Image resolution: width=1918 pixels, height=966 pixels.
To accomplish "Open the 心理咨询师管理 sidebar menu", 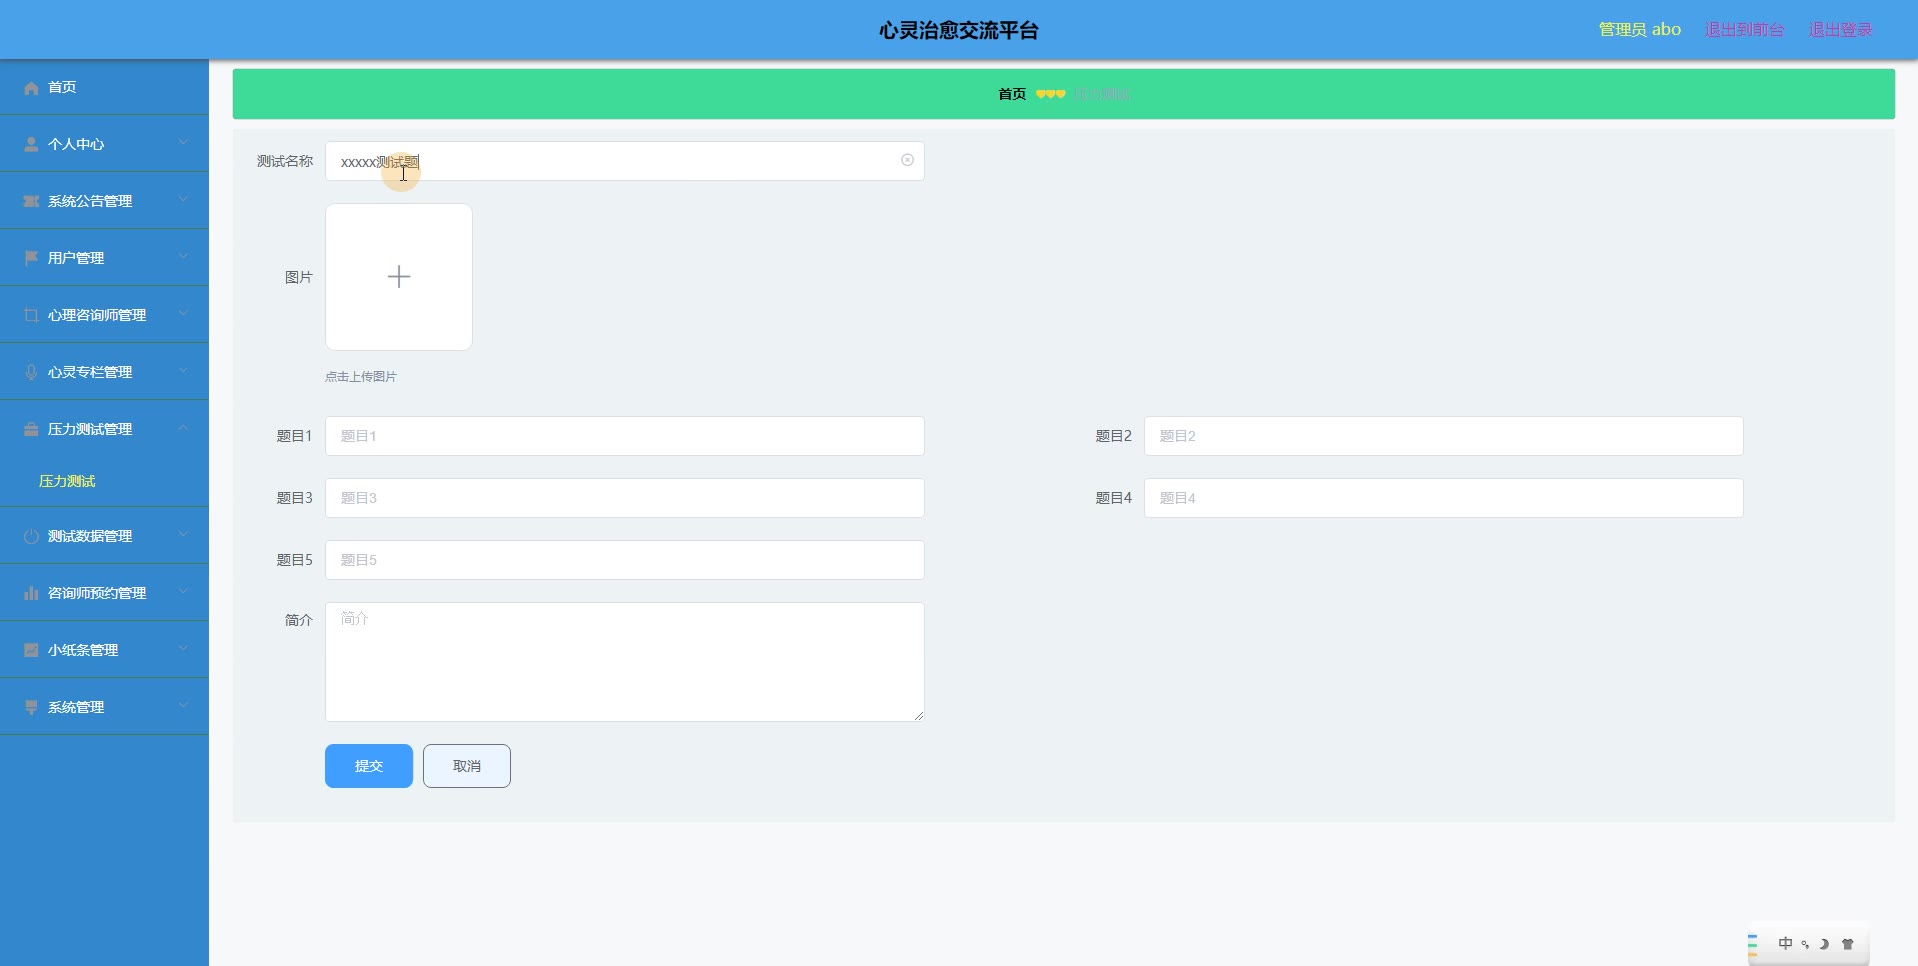I will click(x=104, y=315).
